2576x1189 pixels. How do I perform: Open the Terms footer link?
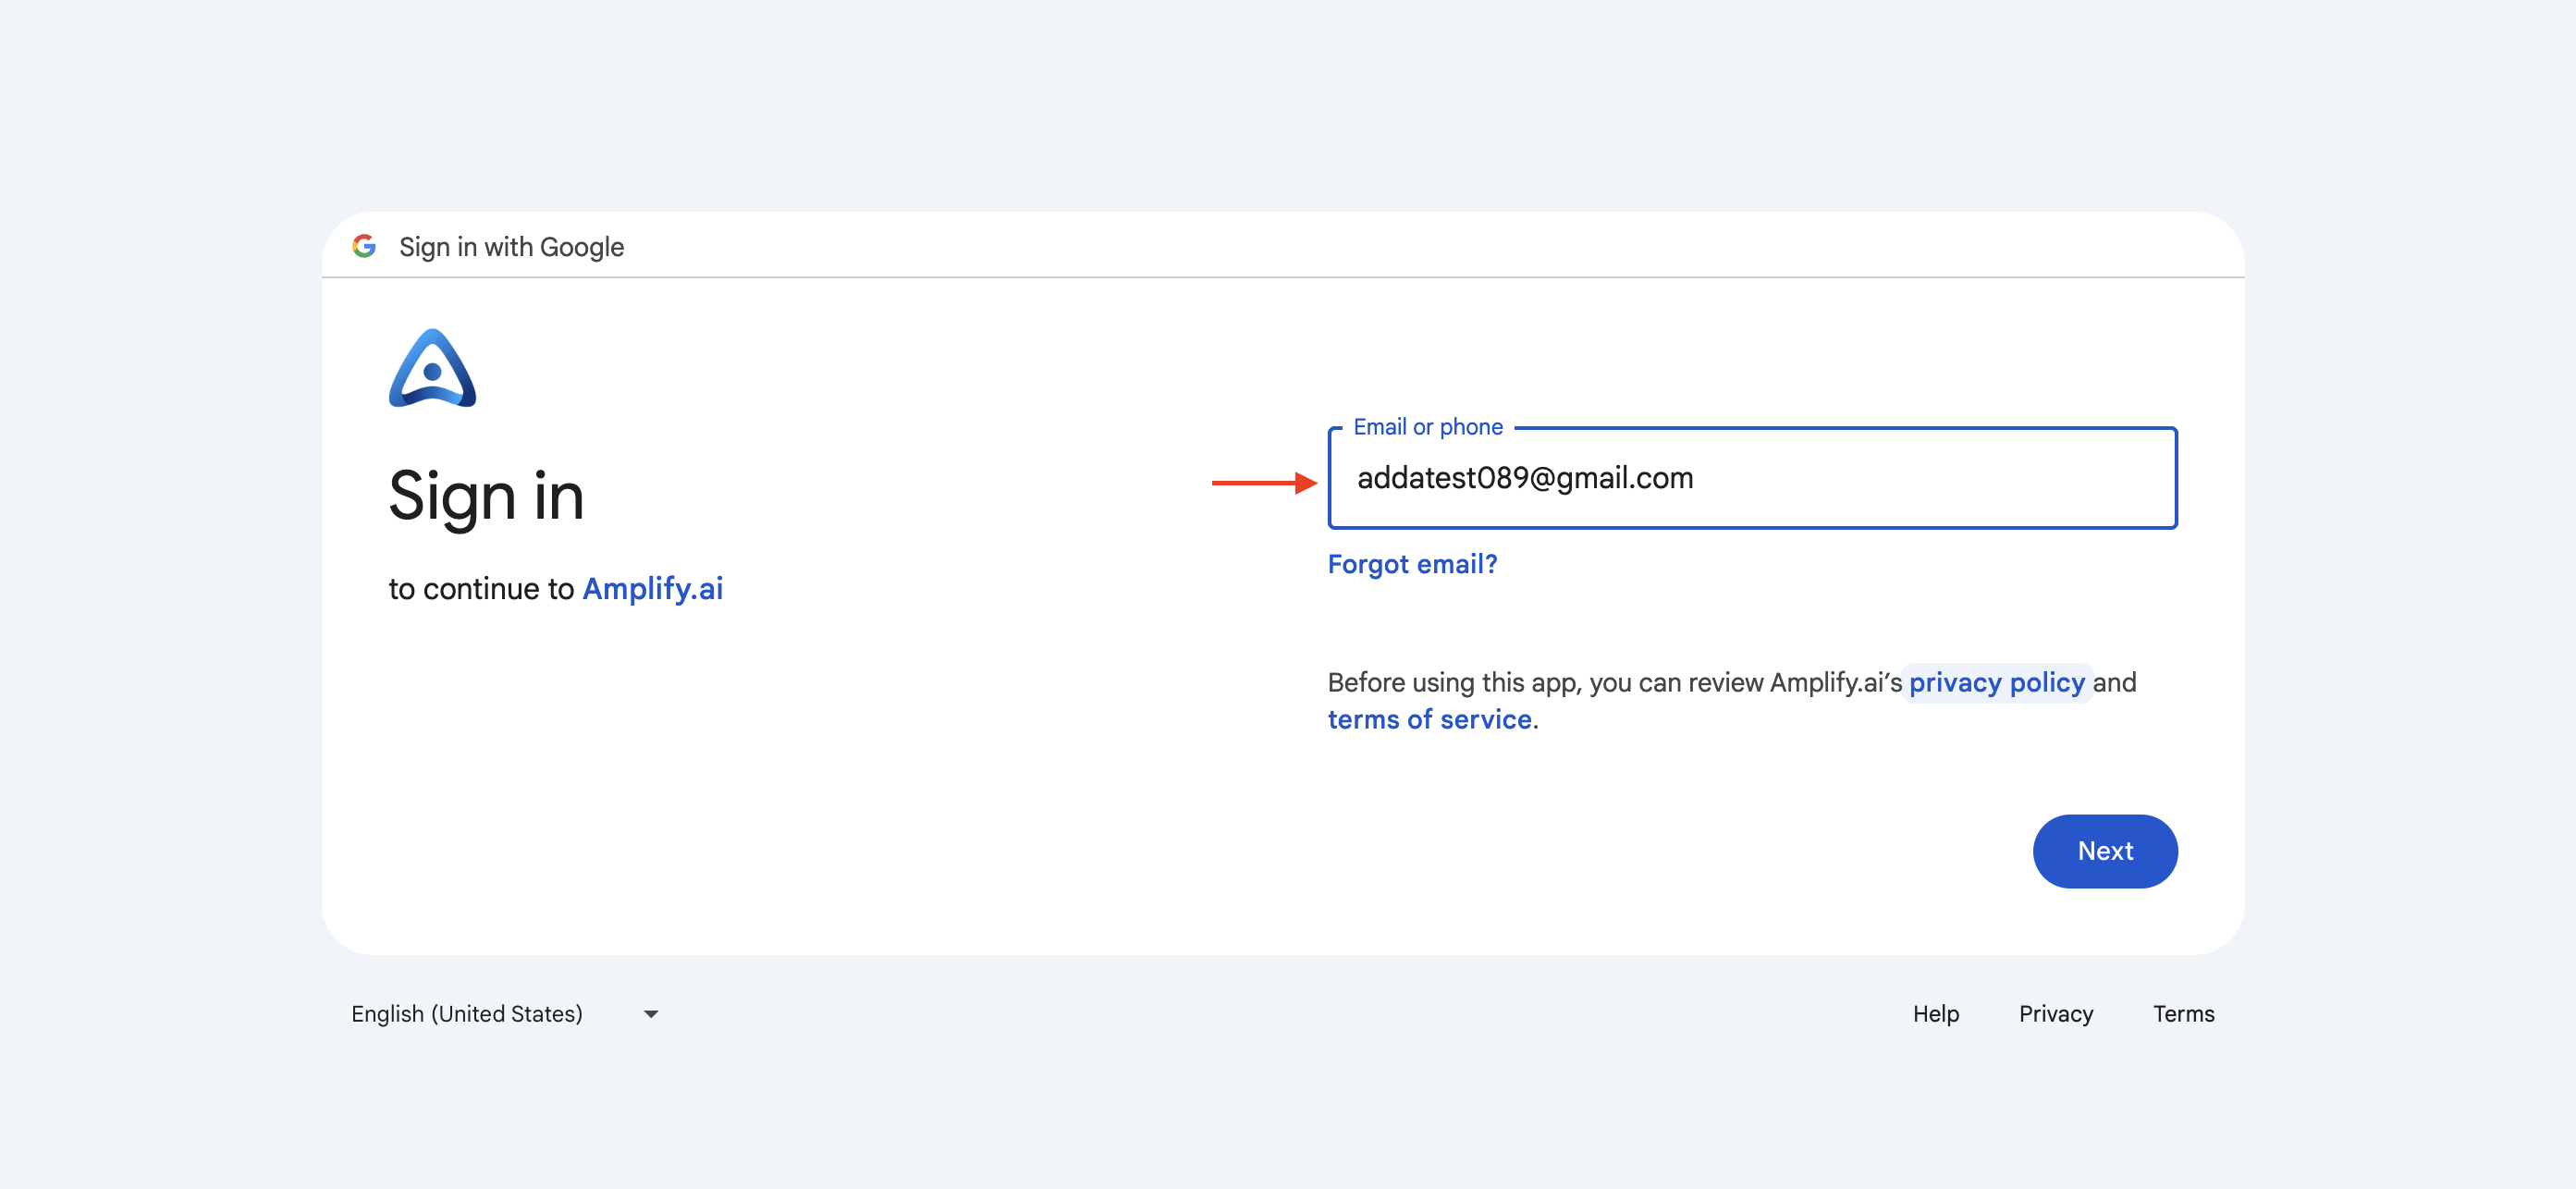click(2183, 1014)
